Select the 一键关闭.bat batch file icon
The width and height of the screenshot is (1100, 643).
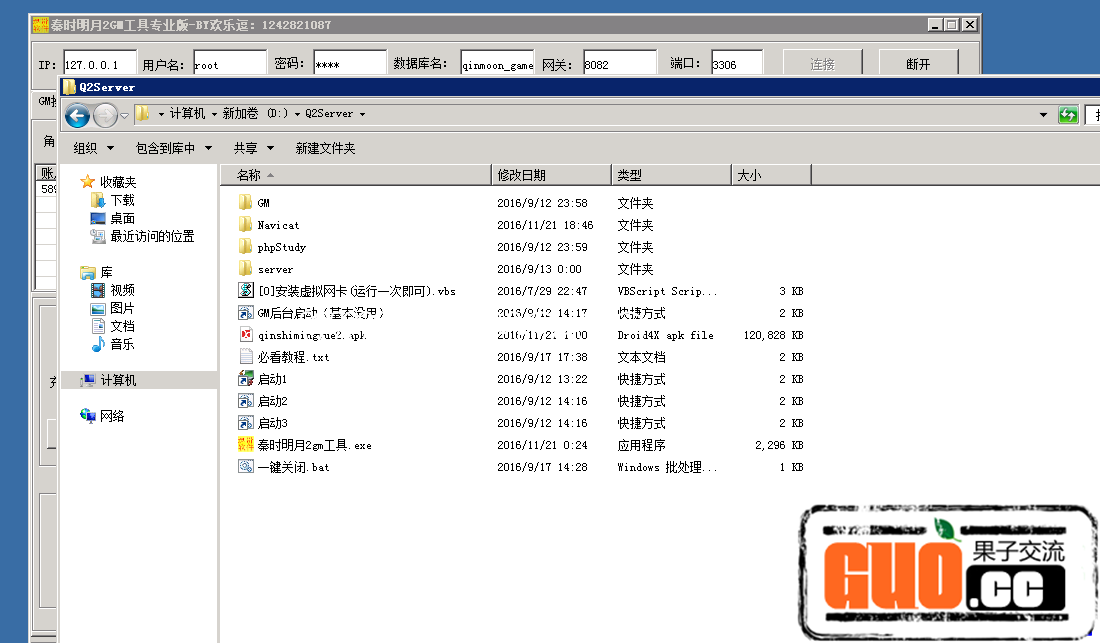[x=246, y=467]
